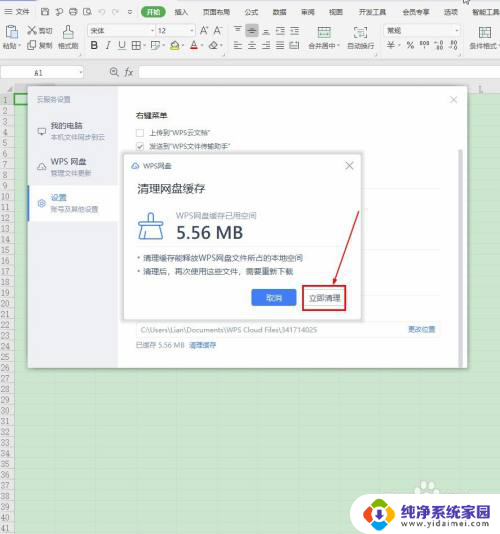The width and height of the screenshot is (500, 534).
Task: Click the Print icon in quick access bar
Action: pyautogui.click(x=73, y=12)
